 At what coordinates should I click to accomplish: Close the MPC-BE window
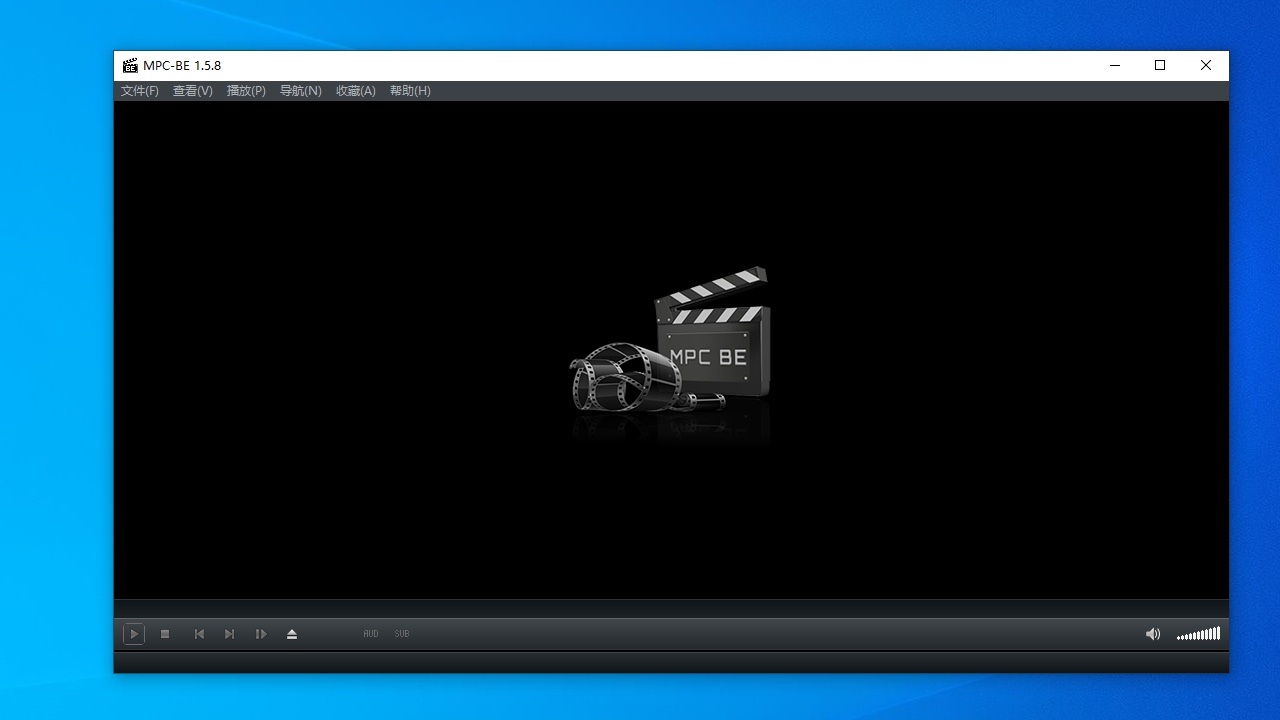(1206, 66)
